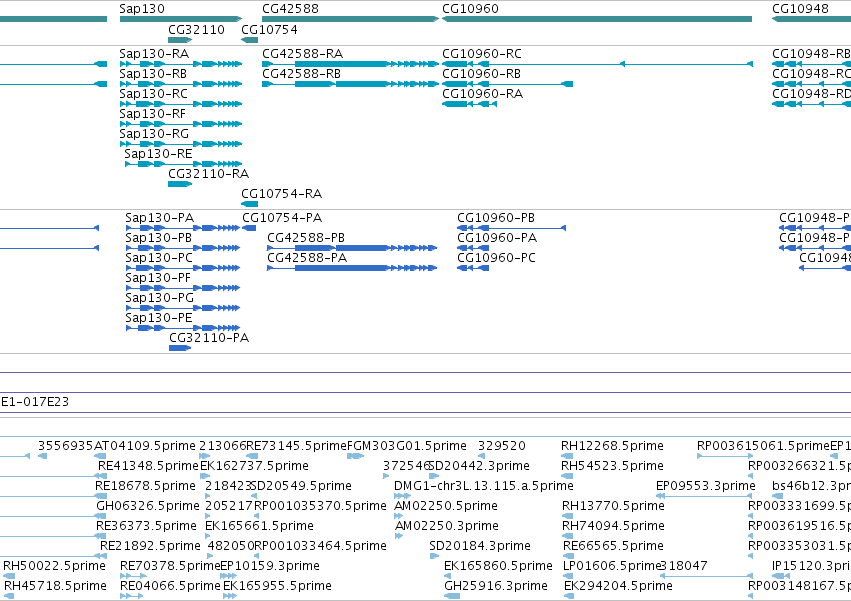Select the CG10960-PB protein label
Image resolution: width=851 pixels, height=601 pixels.
[x=496, y=218]
